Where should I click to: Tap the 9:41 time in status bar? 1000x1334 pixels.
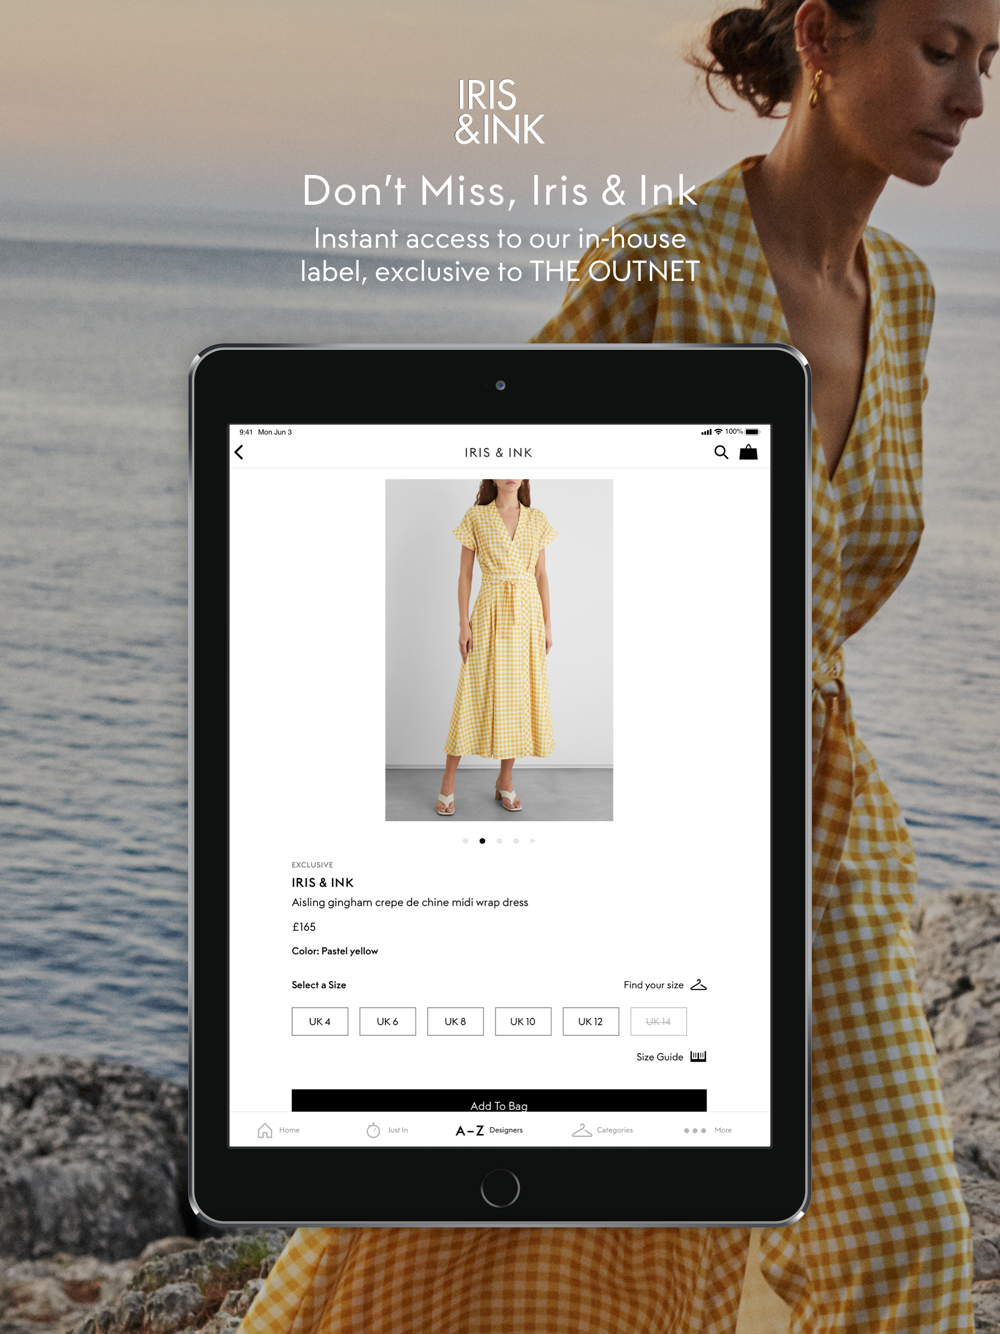tap(246, 432)
